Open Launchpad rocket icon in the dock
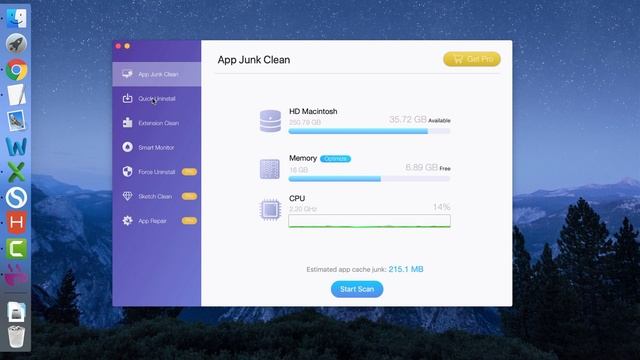The image size is (640, 360). [16, 44]
